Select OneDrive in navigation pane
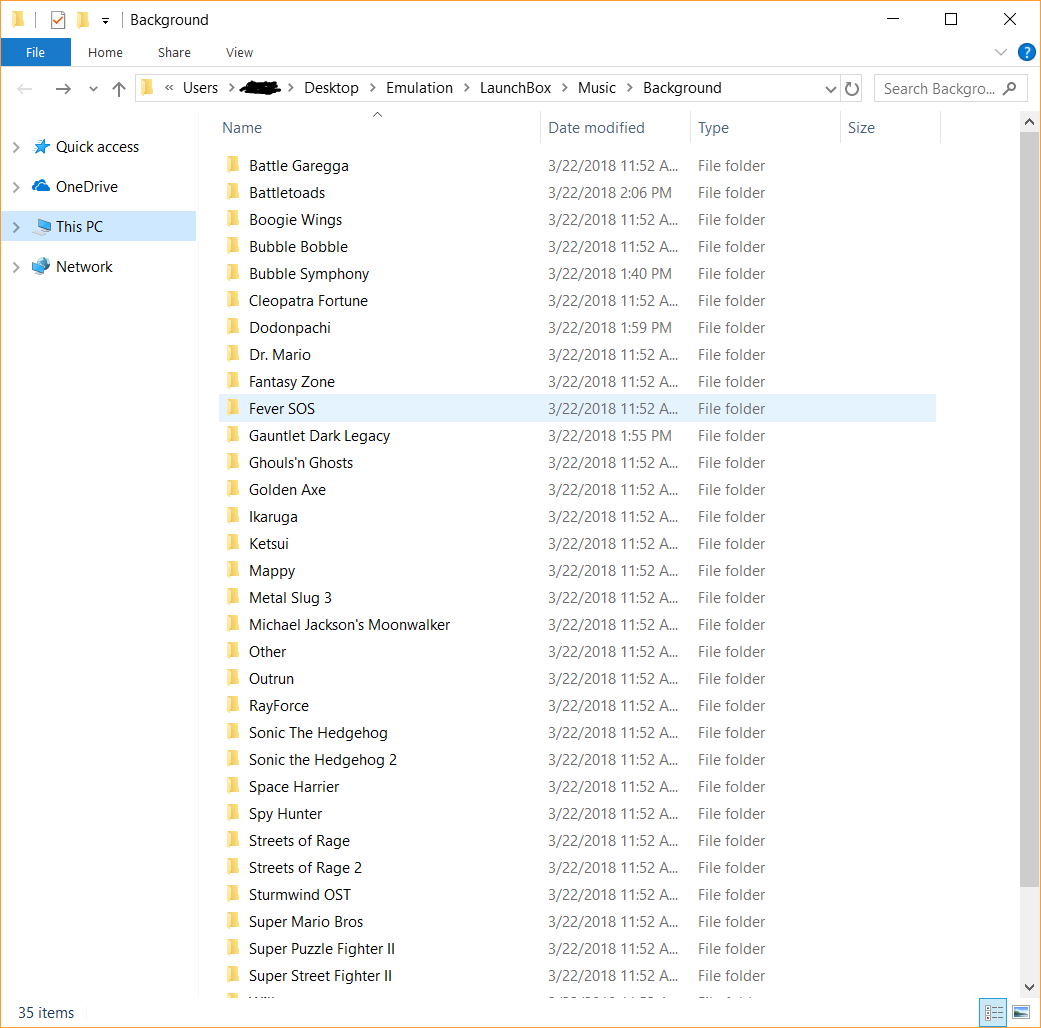 [x=86, y=187]
